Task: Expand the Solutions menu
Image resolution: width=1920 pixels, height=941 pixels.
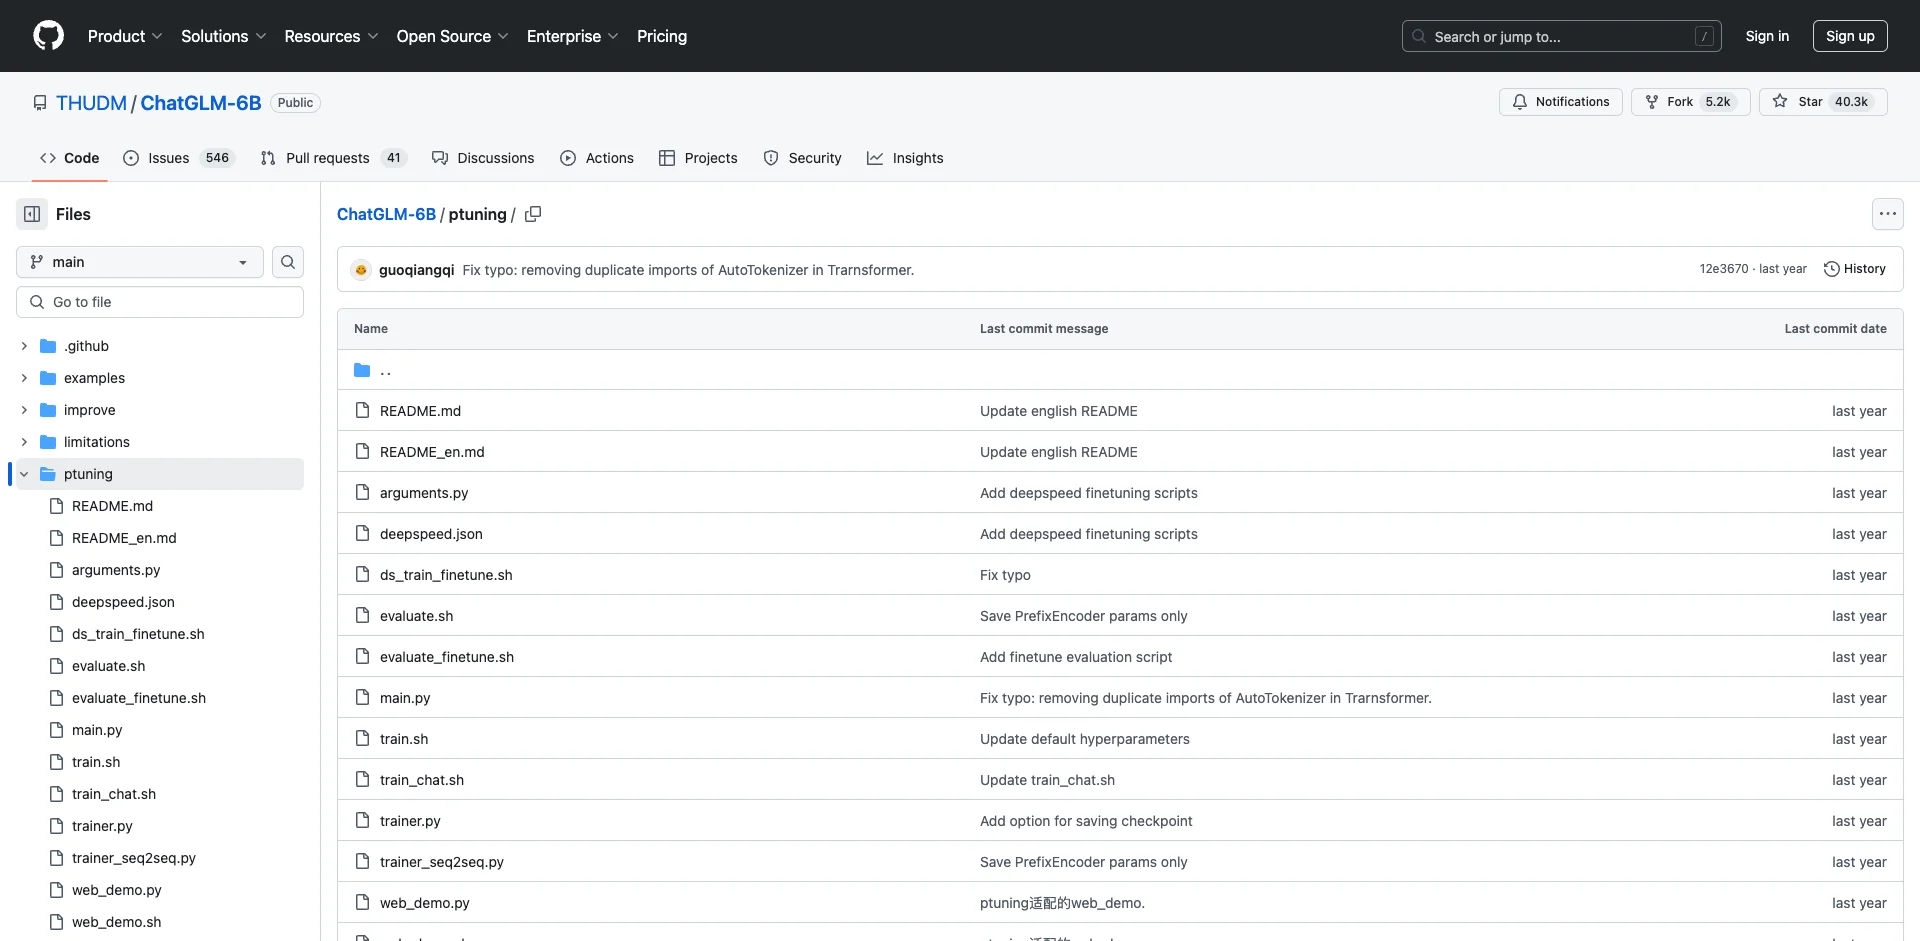Action: [224, 36]
